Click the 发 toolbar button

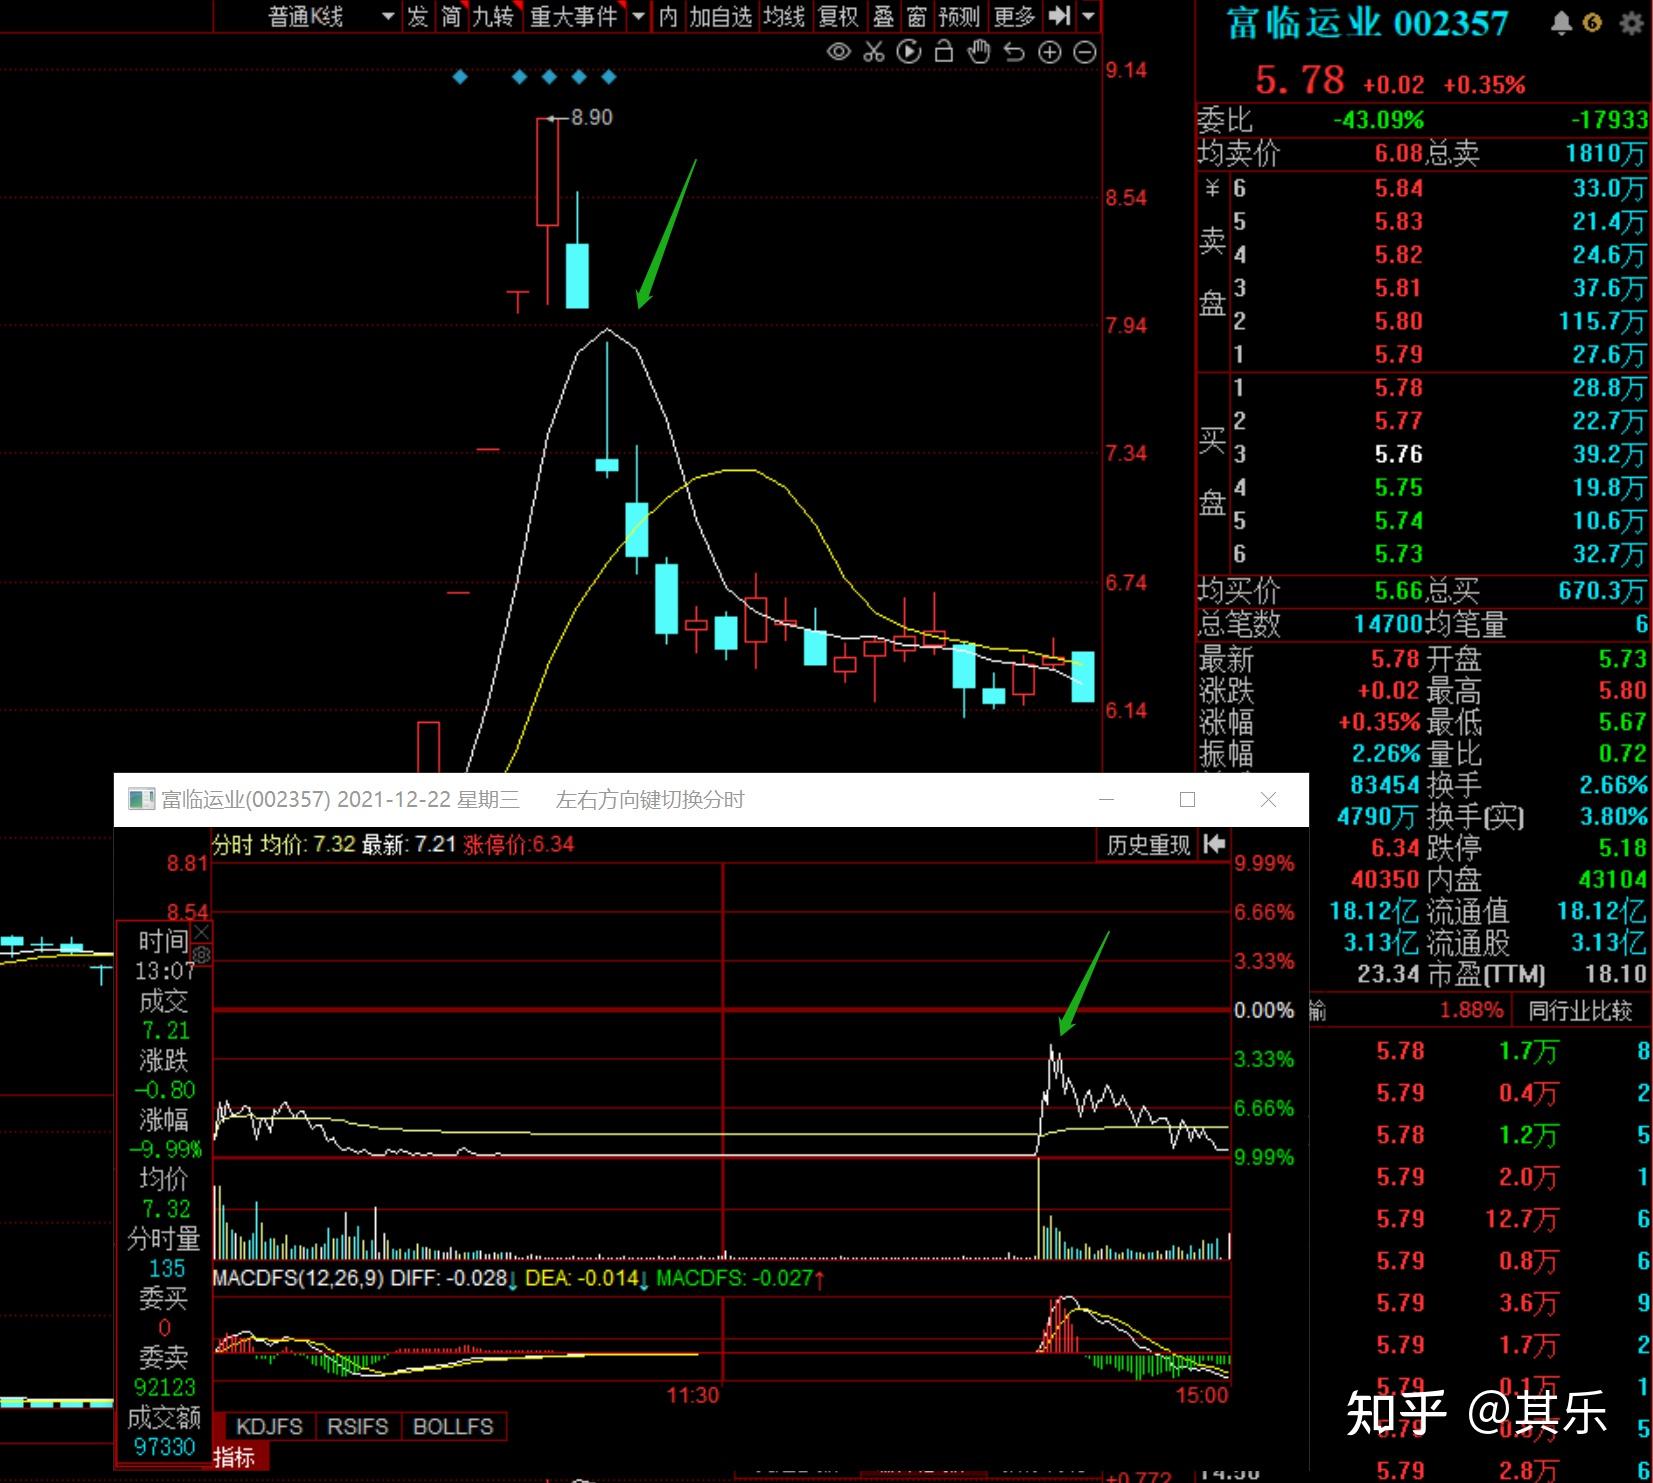pyautogui.click(x=417, y=16)
